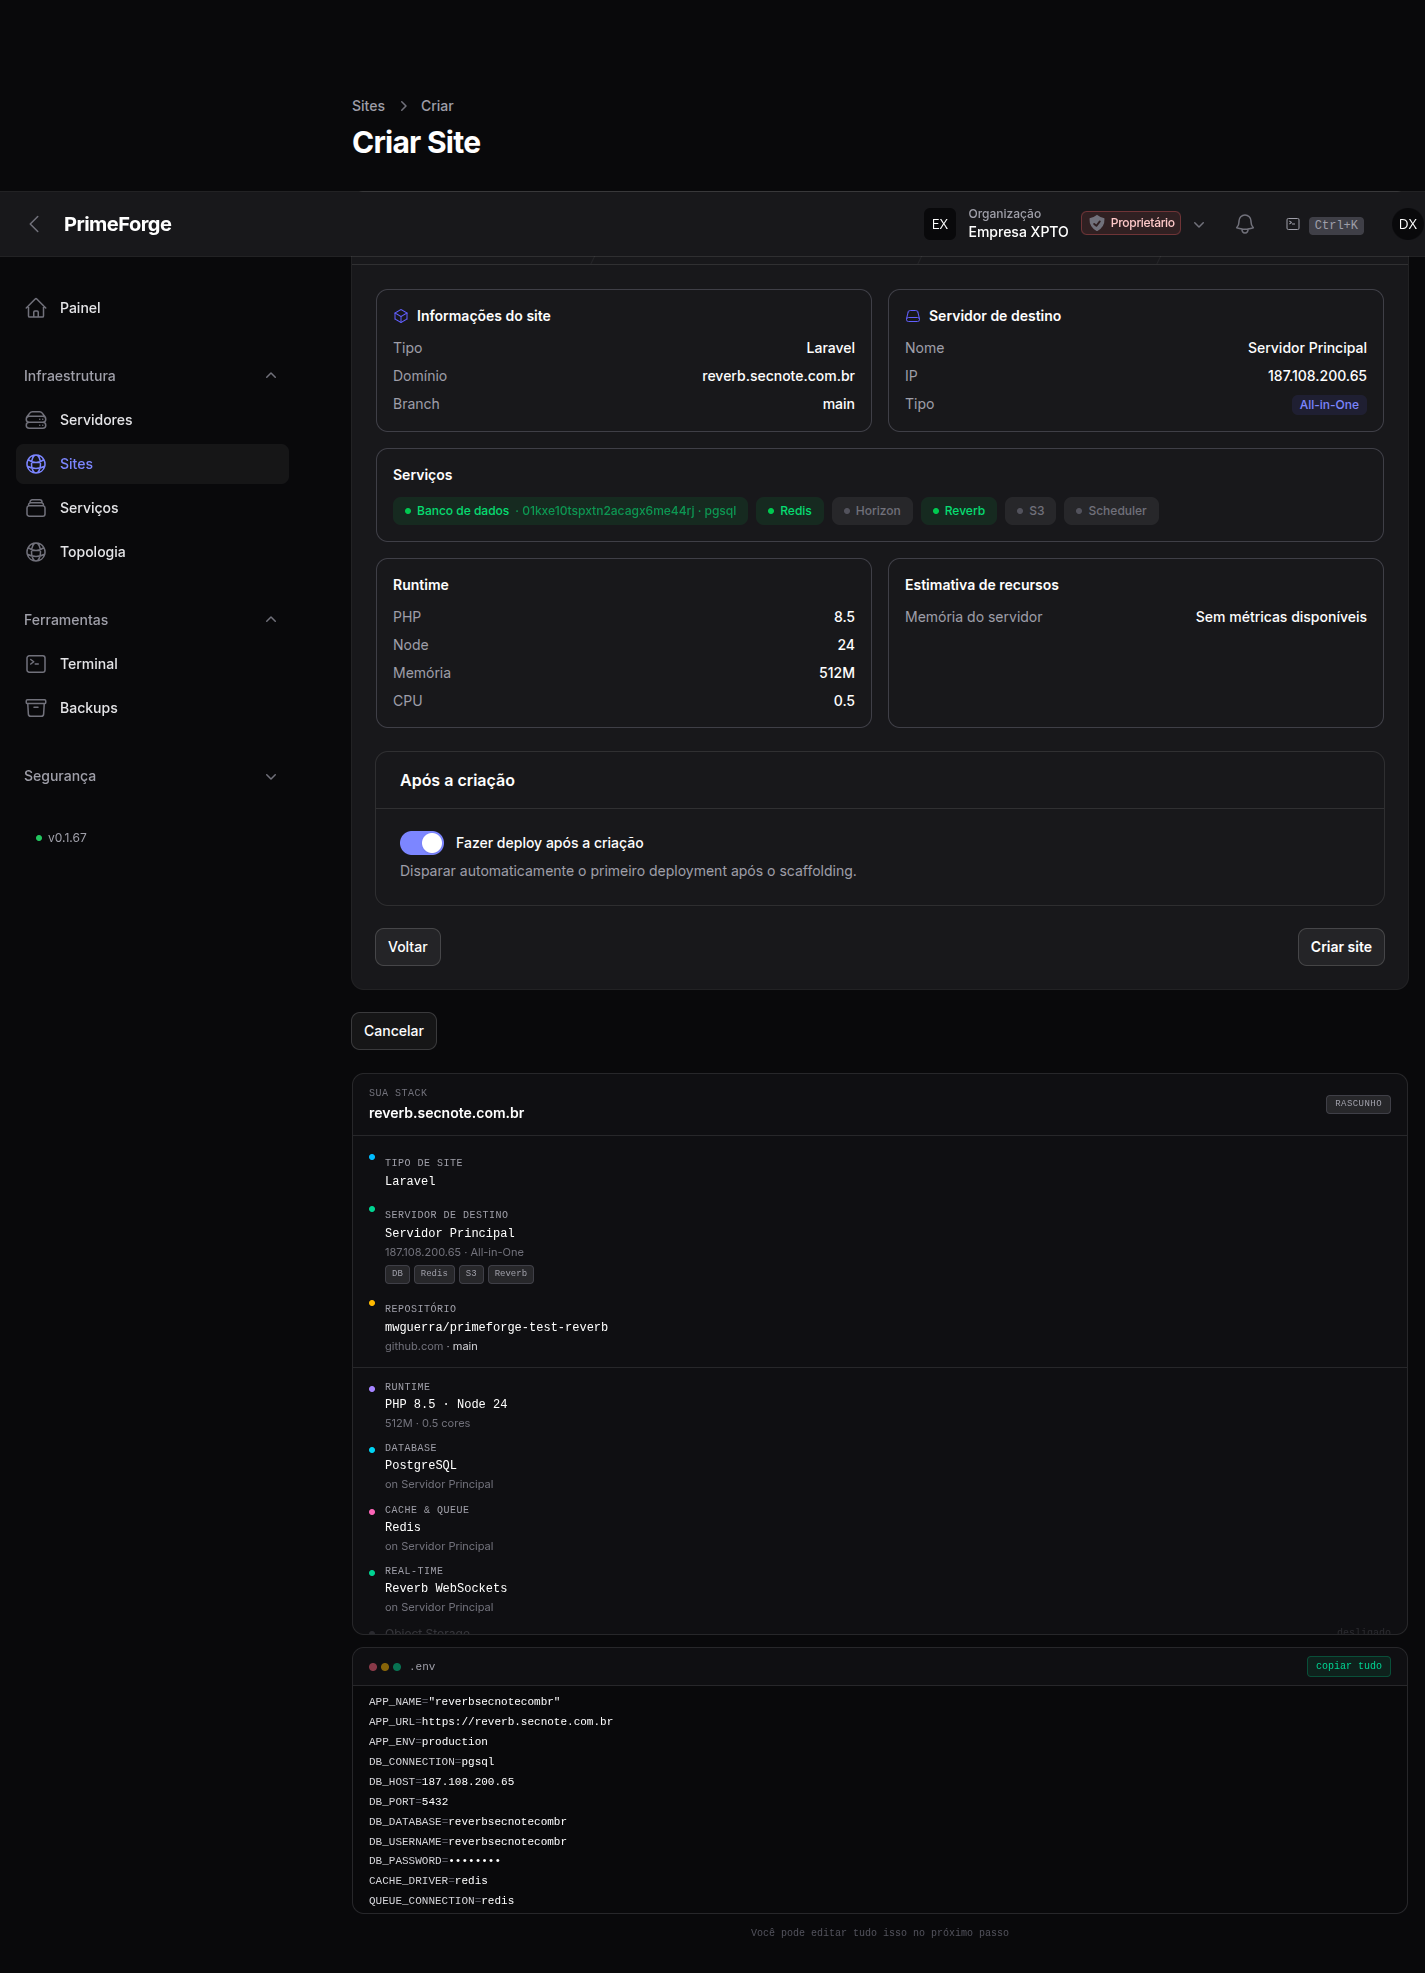Click the APP_URL line in .env
Image resolution: width=1425 pixels, height=1973 pixels.
pyautogui.click(x=490, y=1722)
